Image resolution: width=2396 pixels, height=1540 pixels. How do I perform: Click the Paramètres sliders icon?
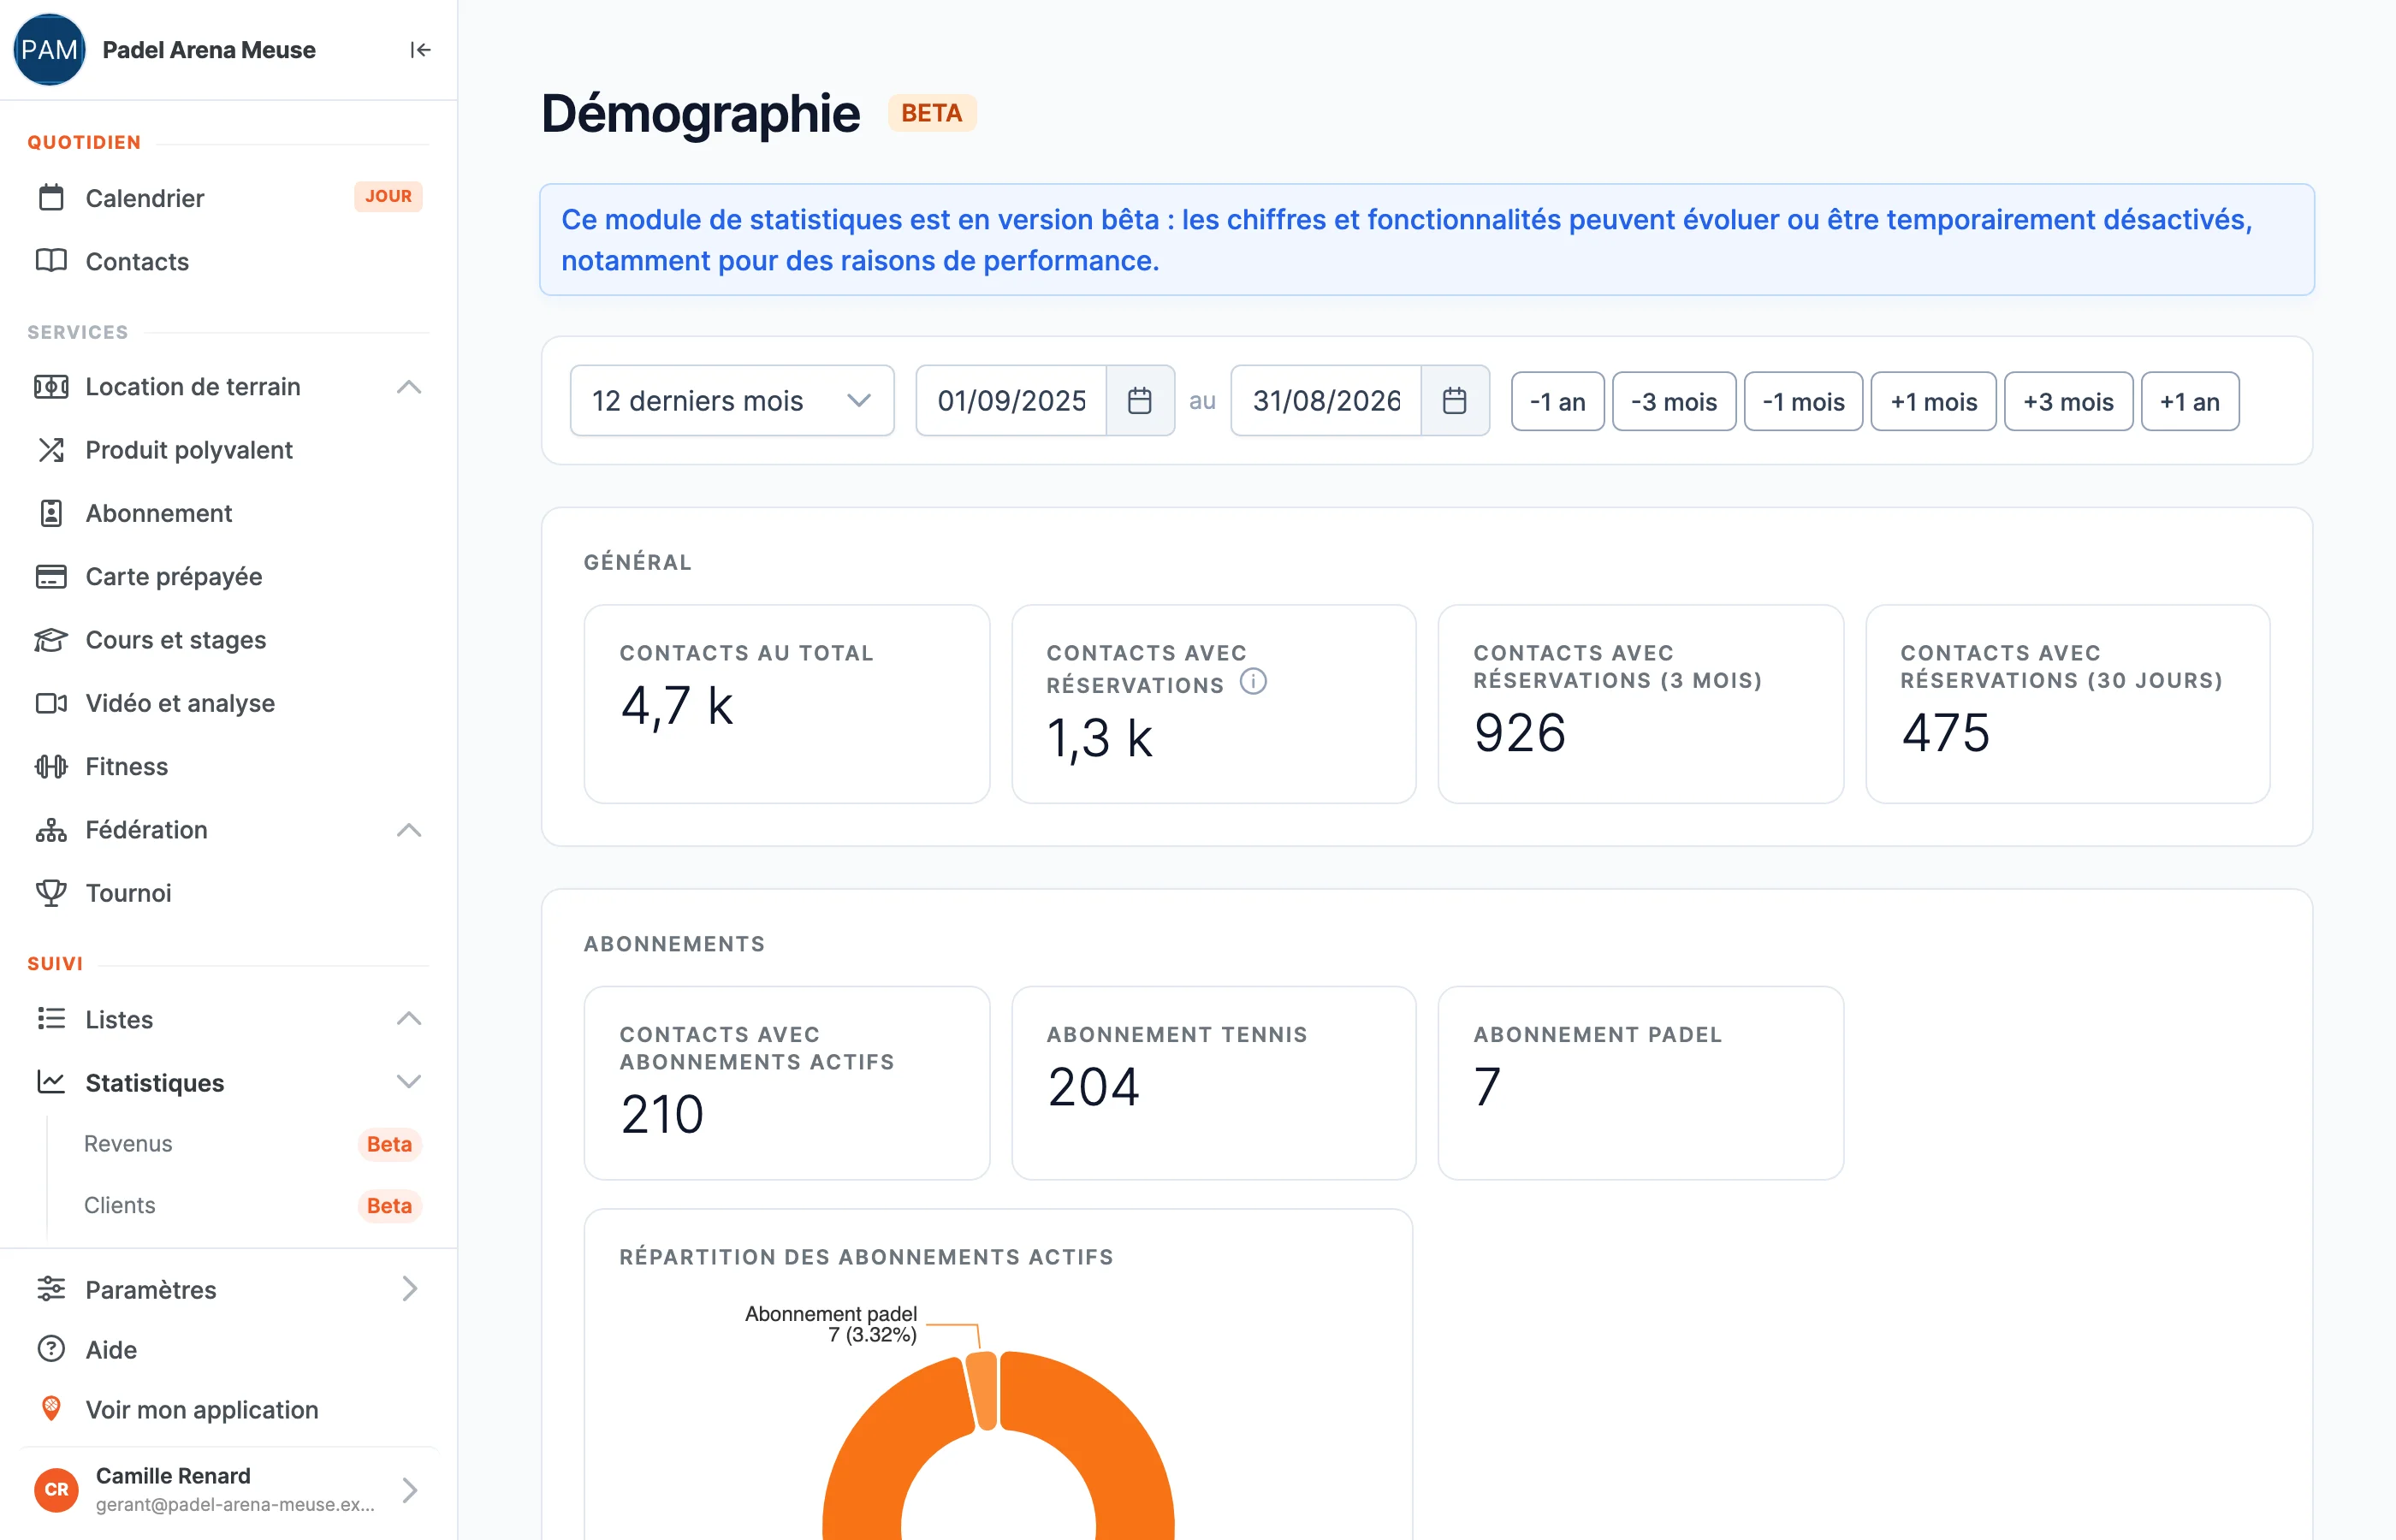[51, 1289]
